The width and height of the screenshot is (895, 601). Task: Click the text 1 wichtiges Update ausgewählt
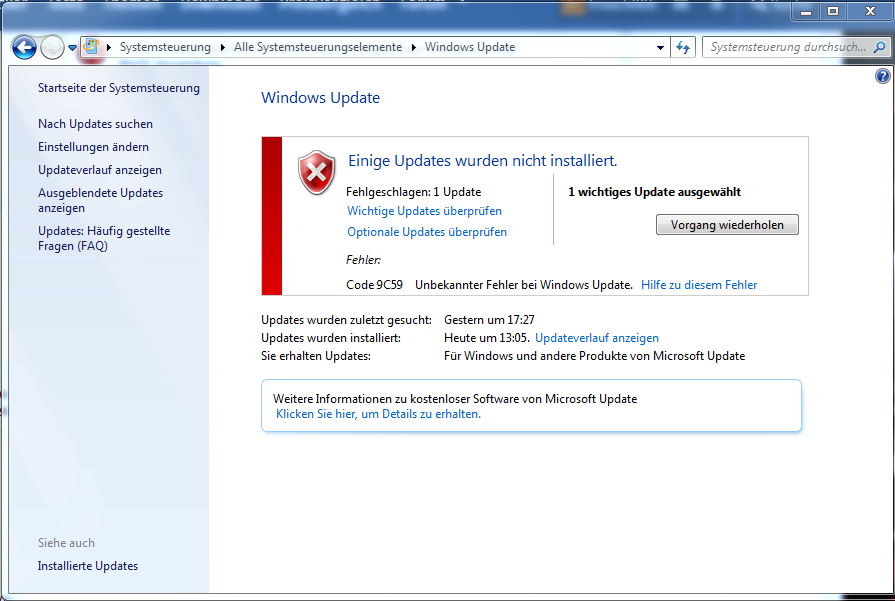coord(655,192)
